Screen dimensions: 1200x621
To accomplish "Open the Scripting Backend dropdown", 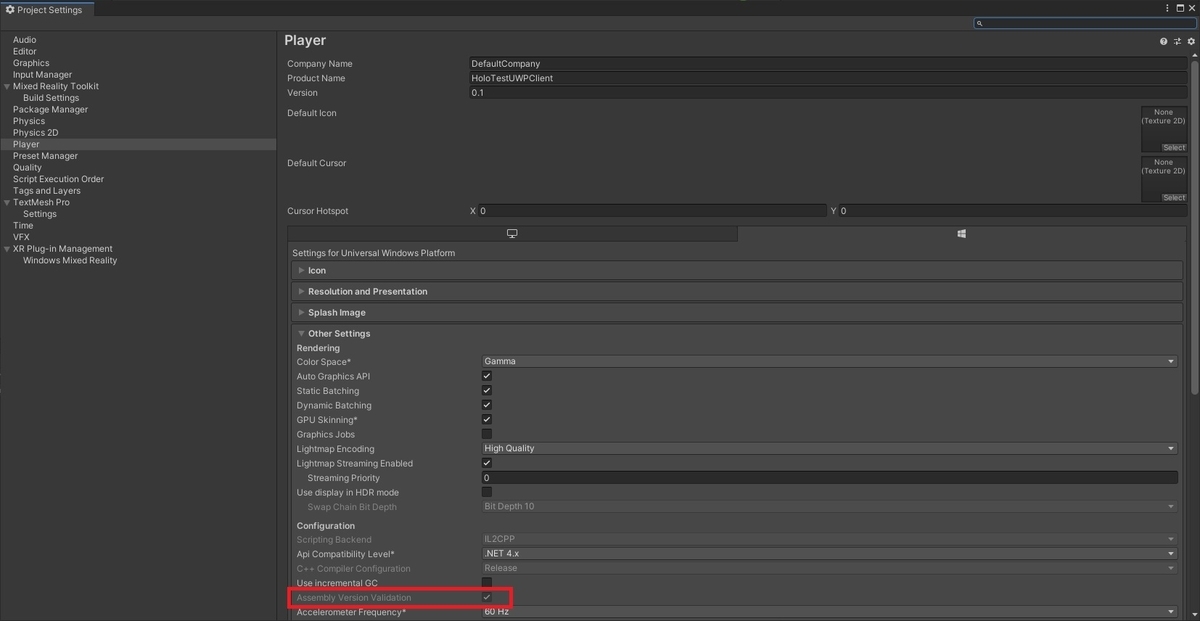I will [829, 539].
